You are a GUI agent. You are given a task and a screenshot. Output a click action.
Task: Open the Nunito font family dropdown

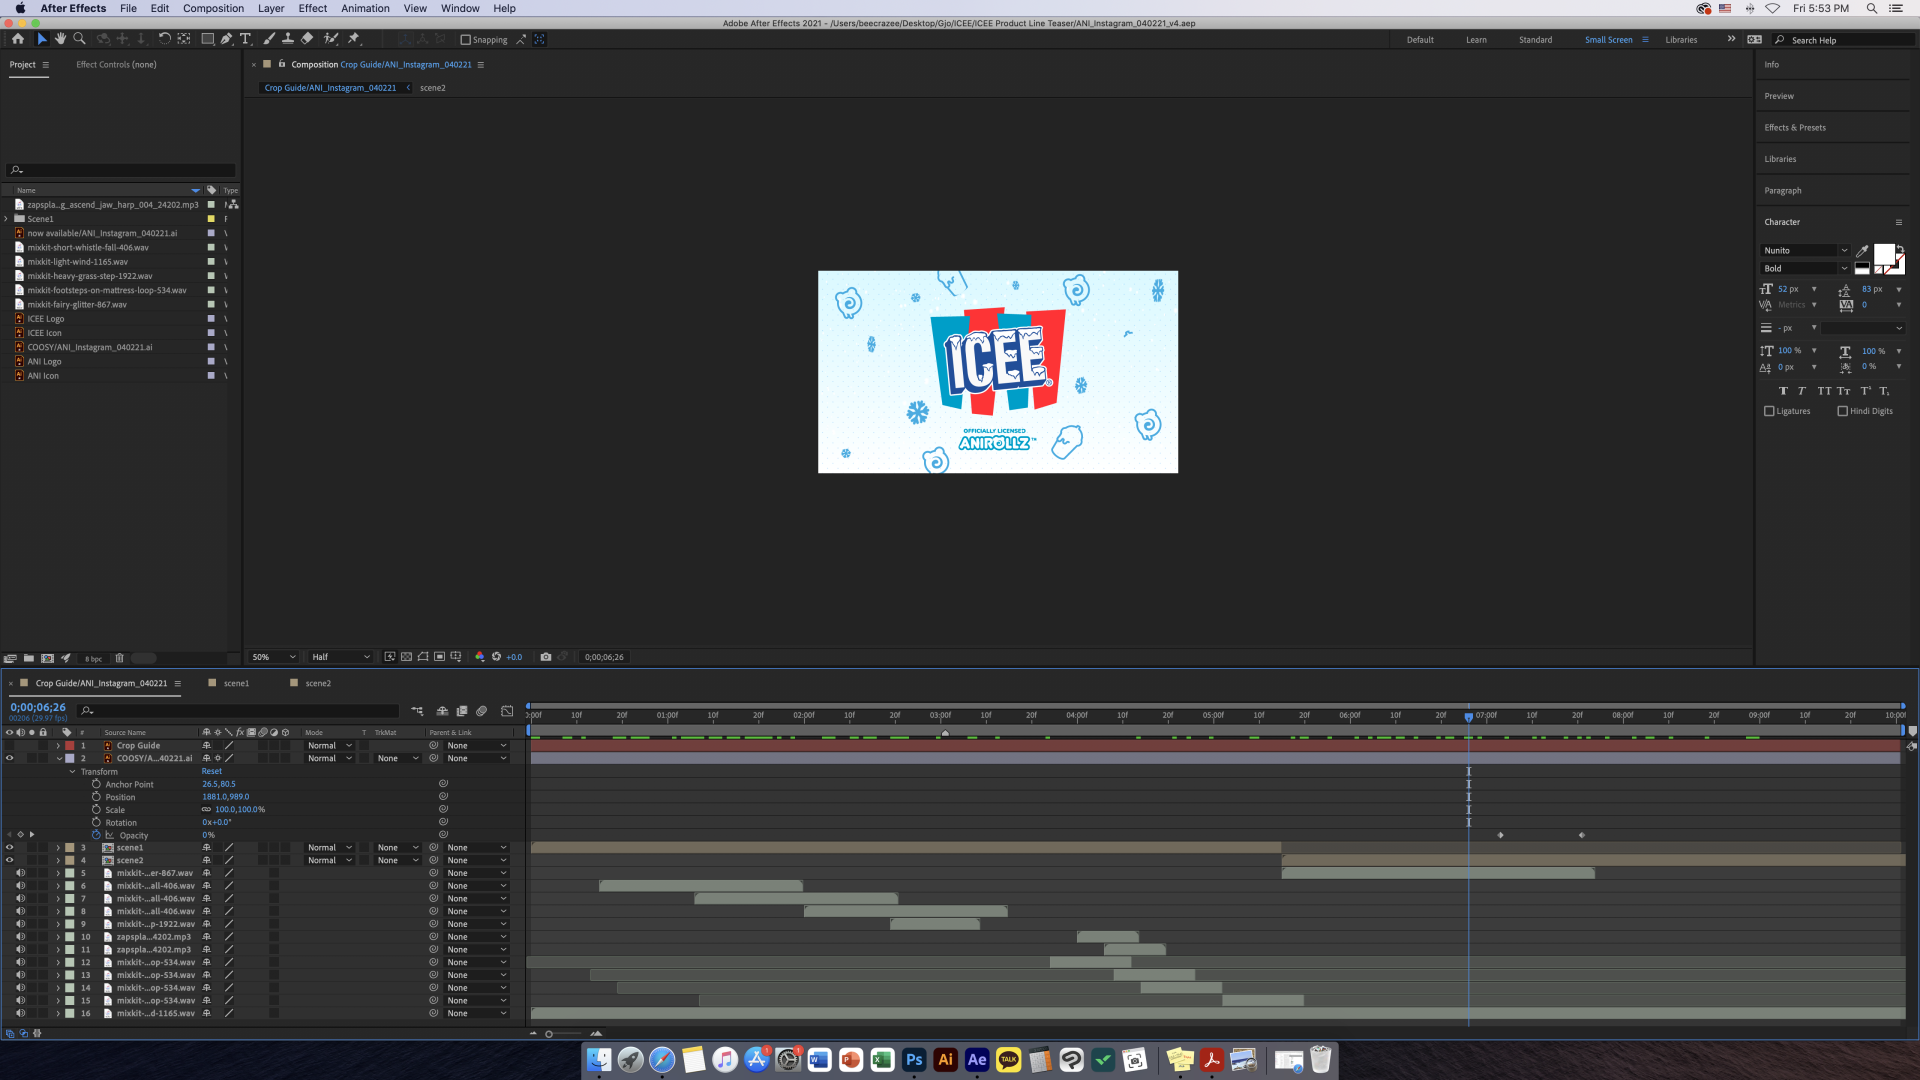(1805, 250)
